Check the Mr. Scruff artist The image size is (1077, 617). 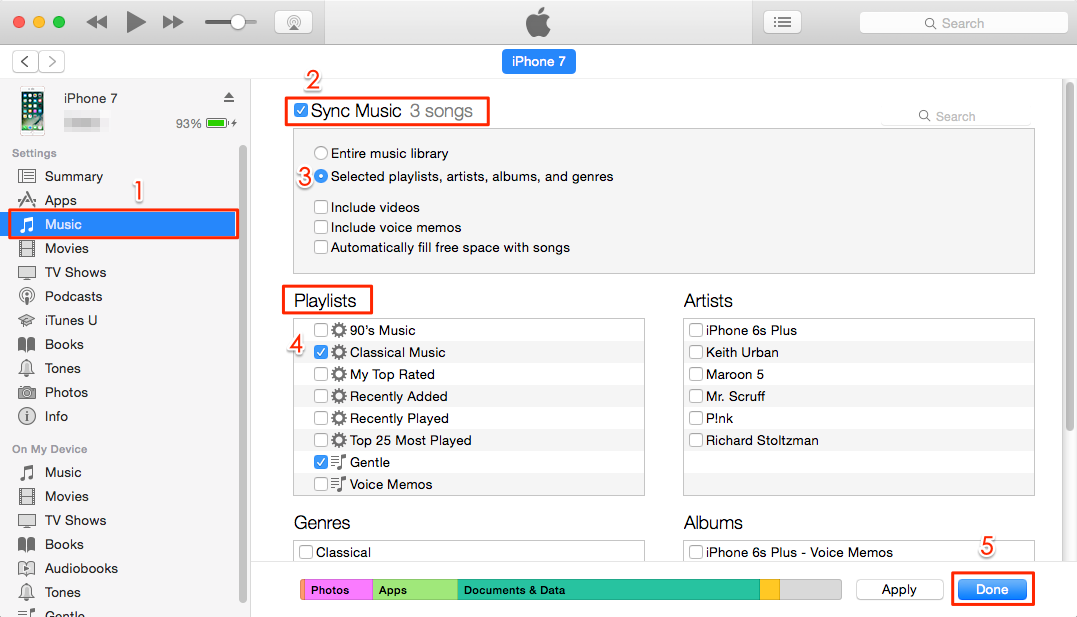point(696,396)
